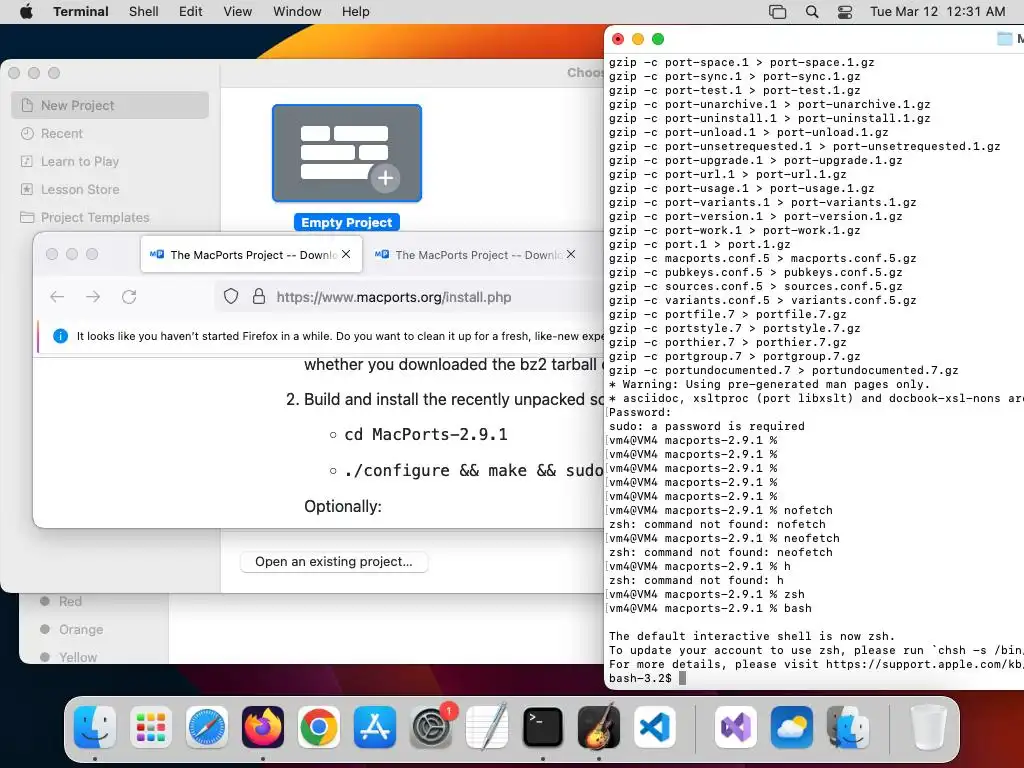The image size is (1024, 768).
Task: Open the Edit menu
Action: (x=191, y=12)
